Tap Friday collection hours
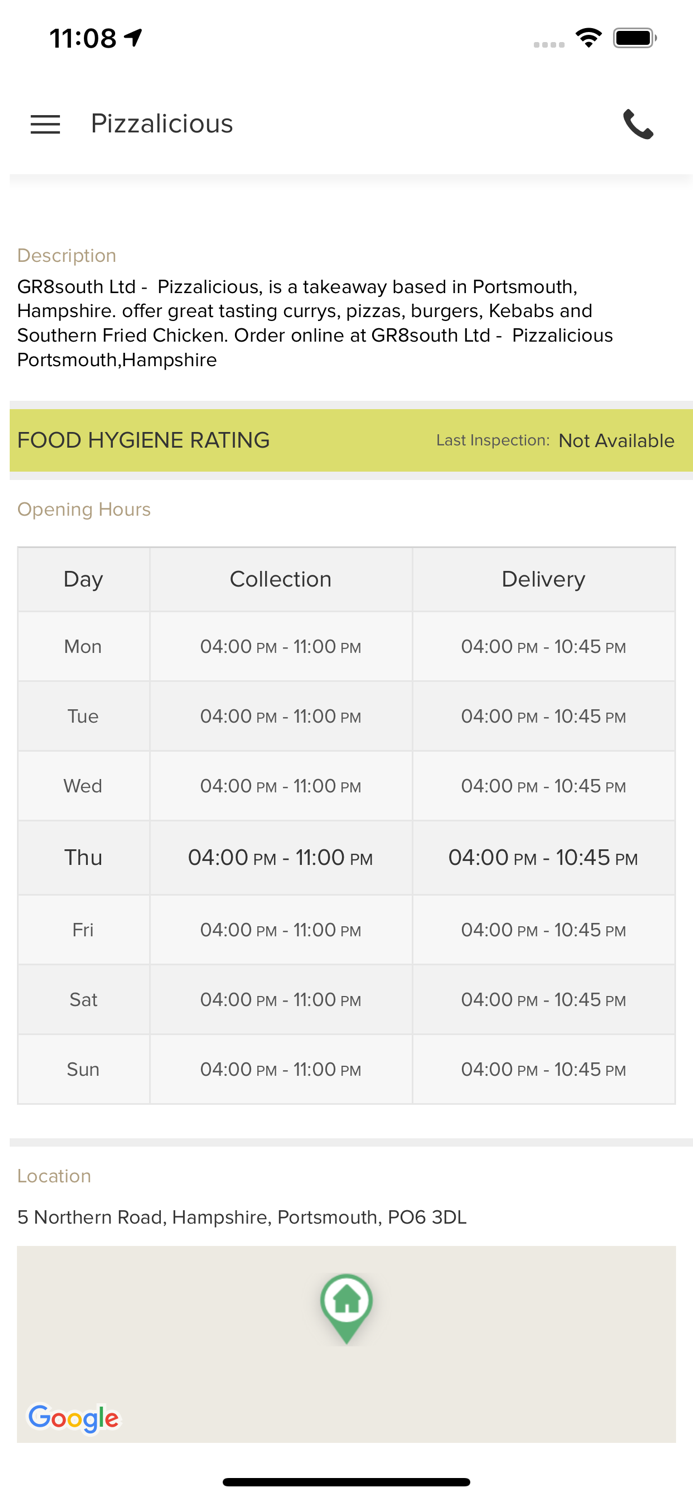 click(281, 930)
